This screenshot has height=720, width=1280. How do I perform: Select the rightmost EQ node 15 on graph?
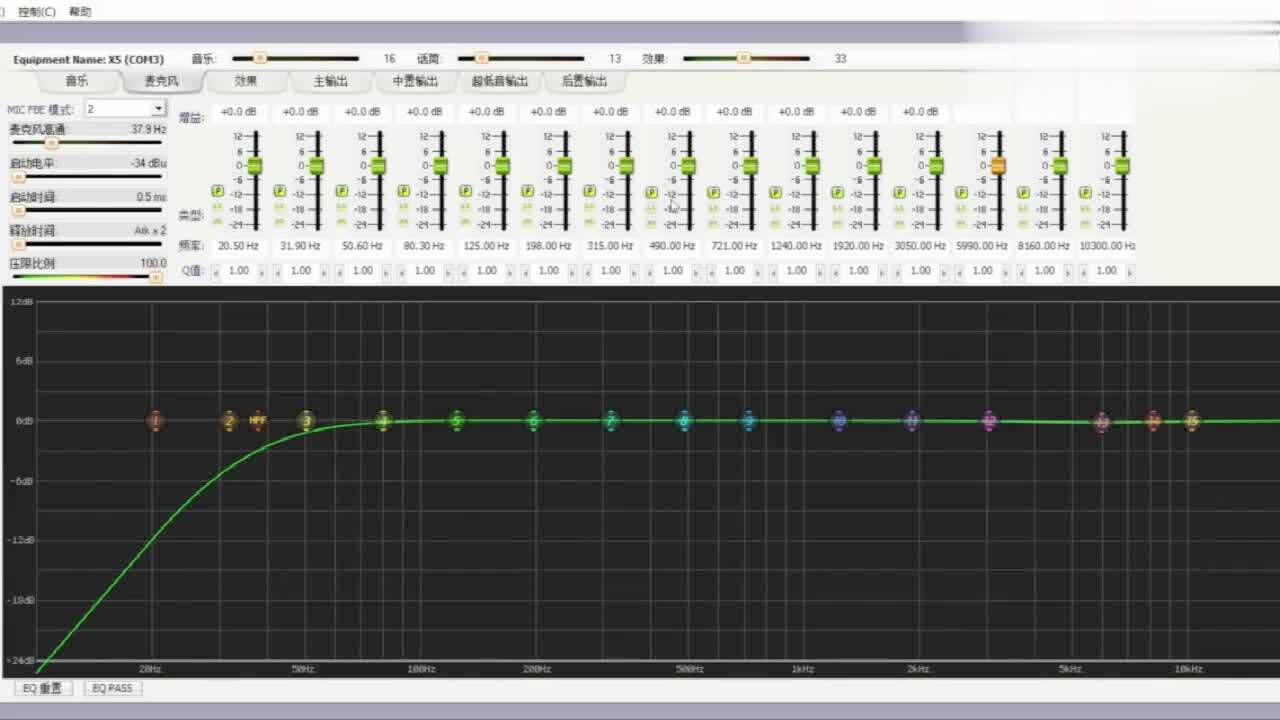tap(1191, 421)
